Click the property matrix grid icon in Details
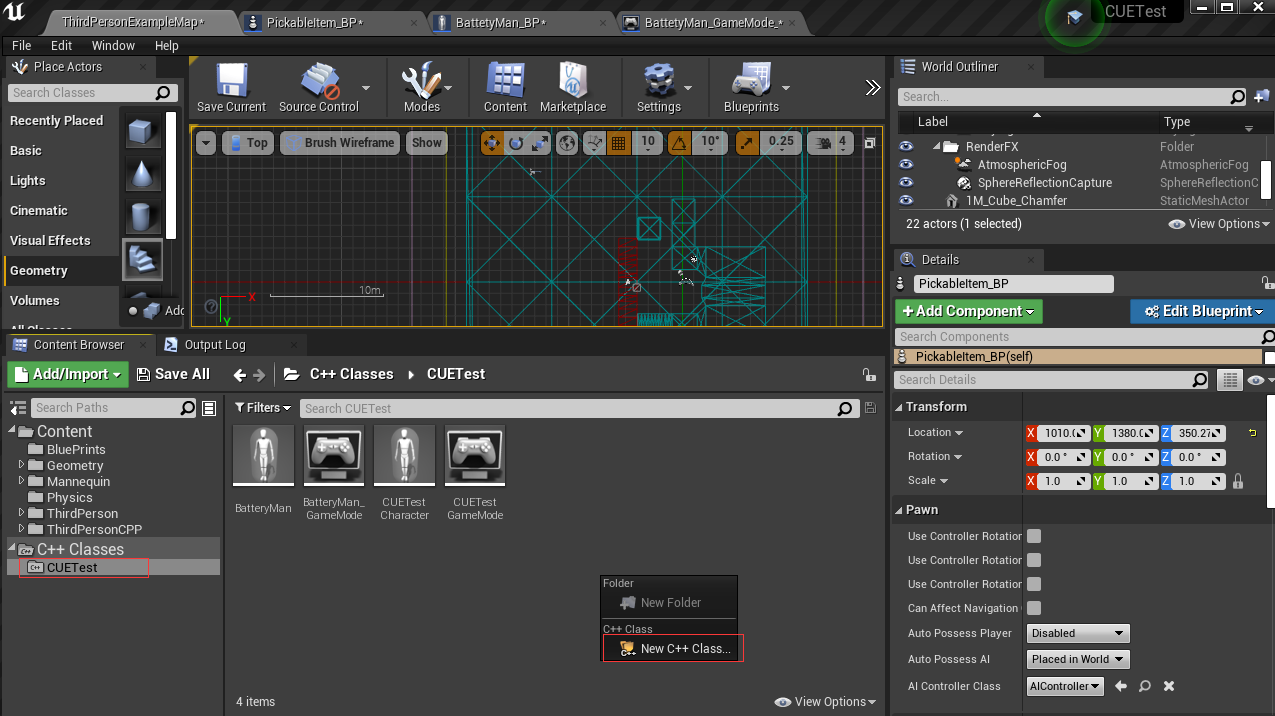Image resolution: width=1275 pixels, height=716 pixels. [1229, 380]
